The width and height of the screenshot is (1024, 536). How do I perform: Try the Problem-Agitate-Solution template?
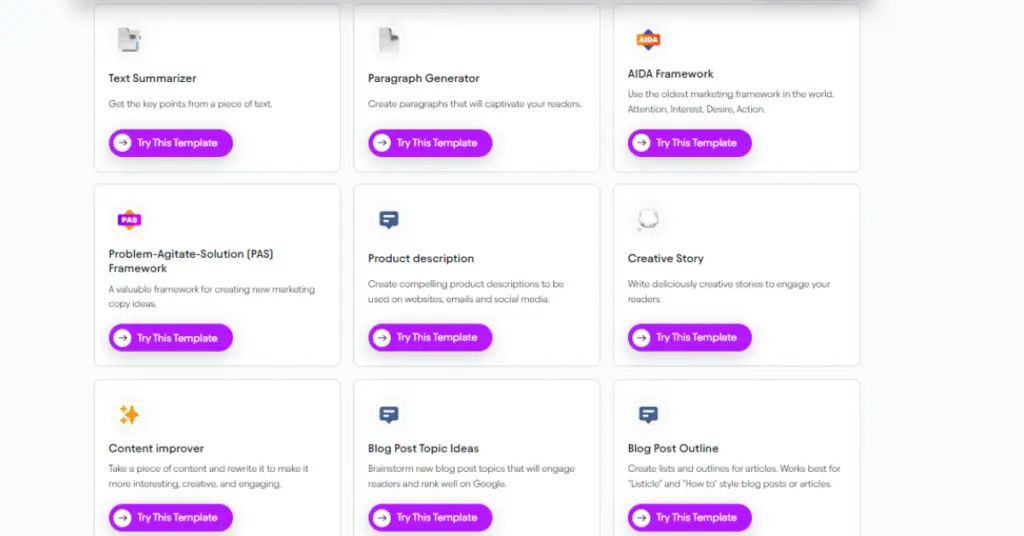(170, 338)
